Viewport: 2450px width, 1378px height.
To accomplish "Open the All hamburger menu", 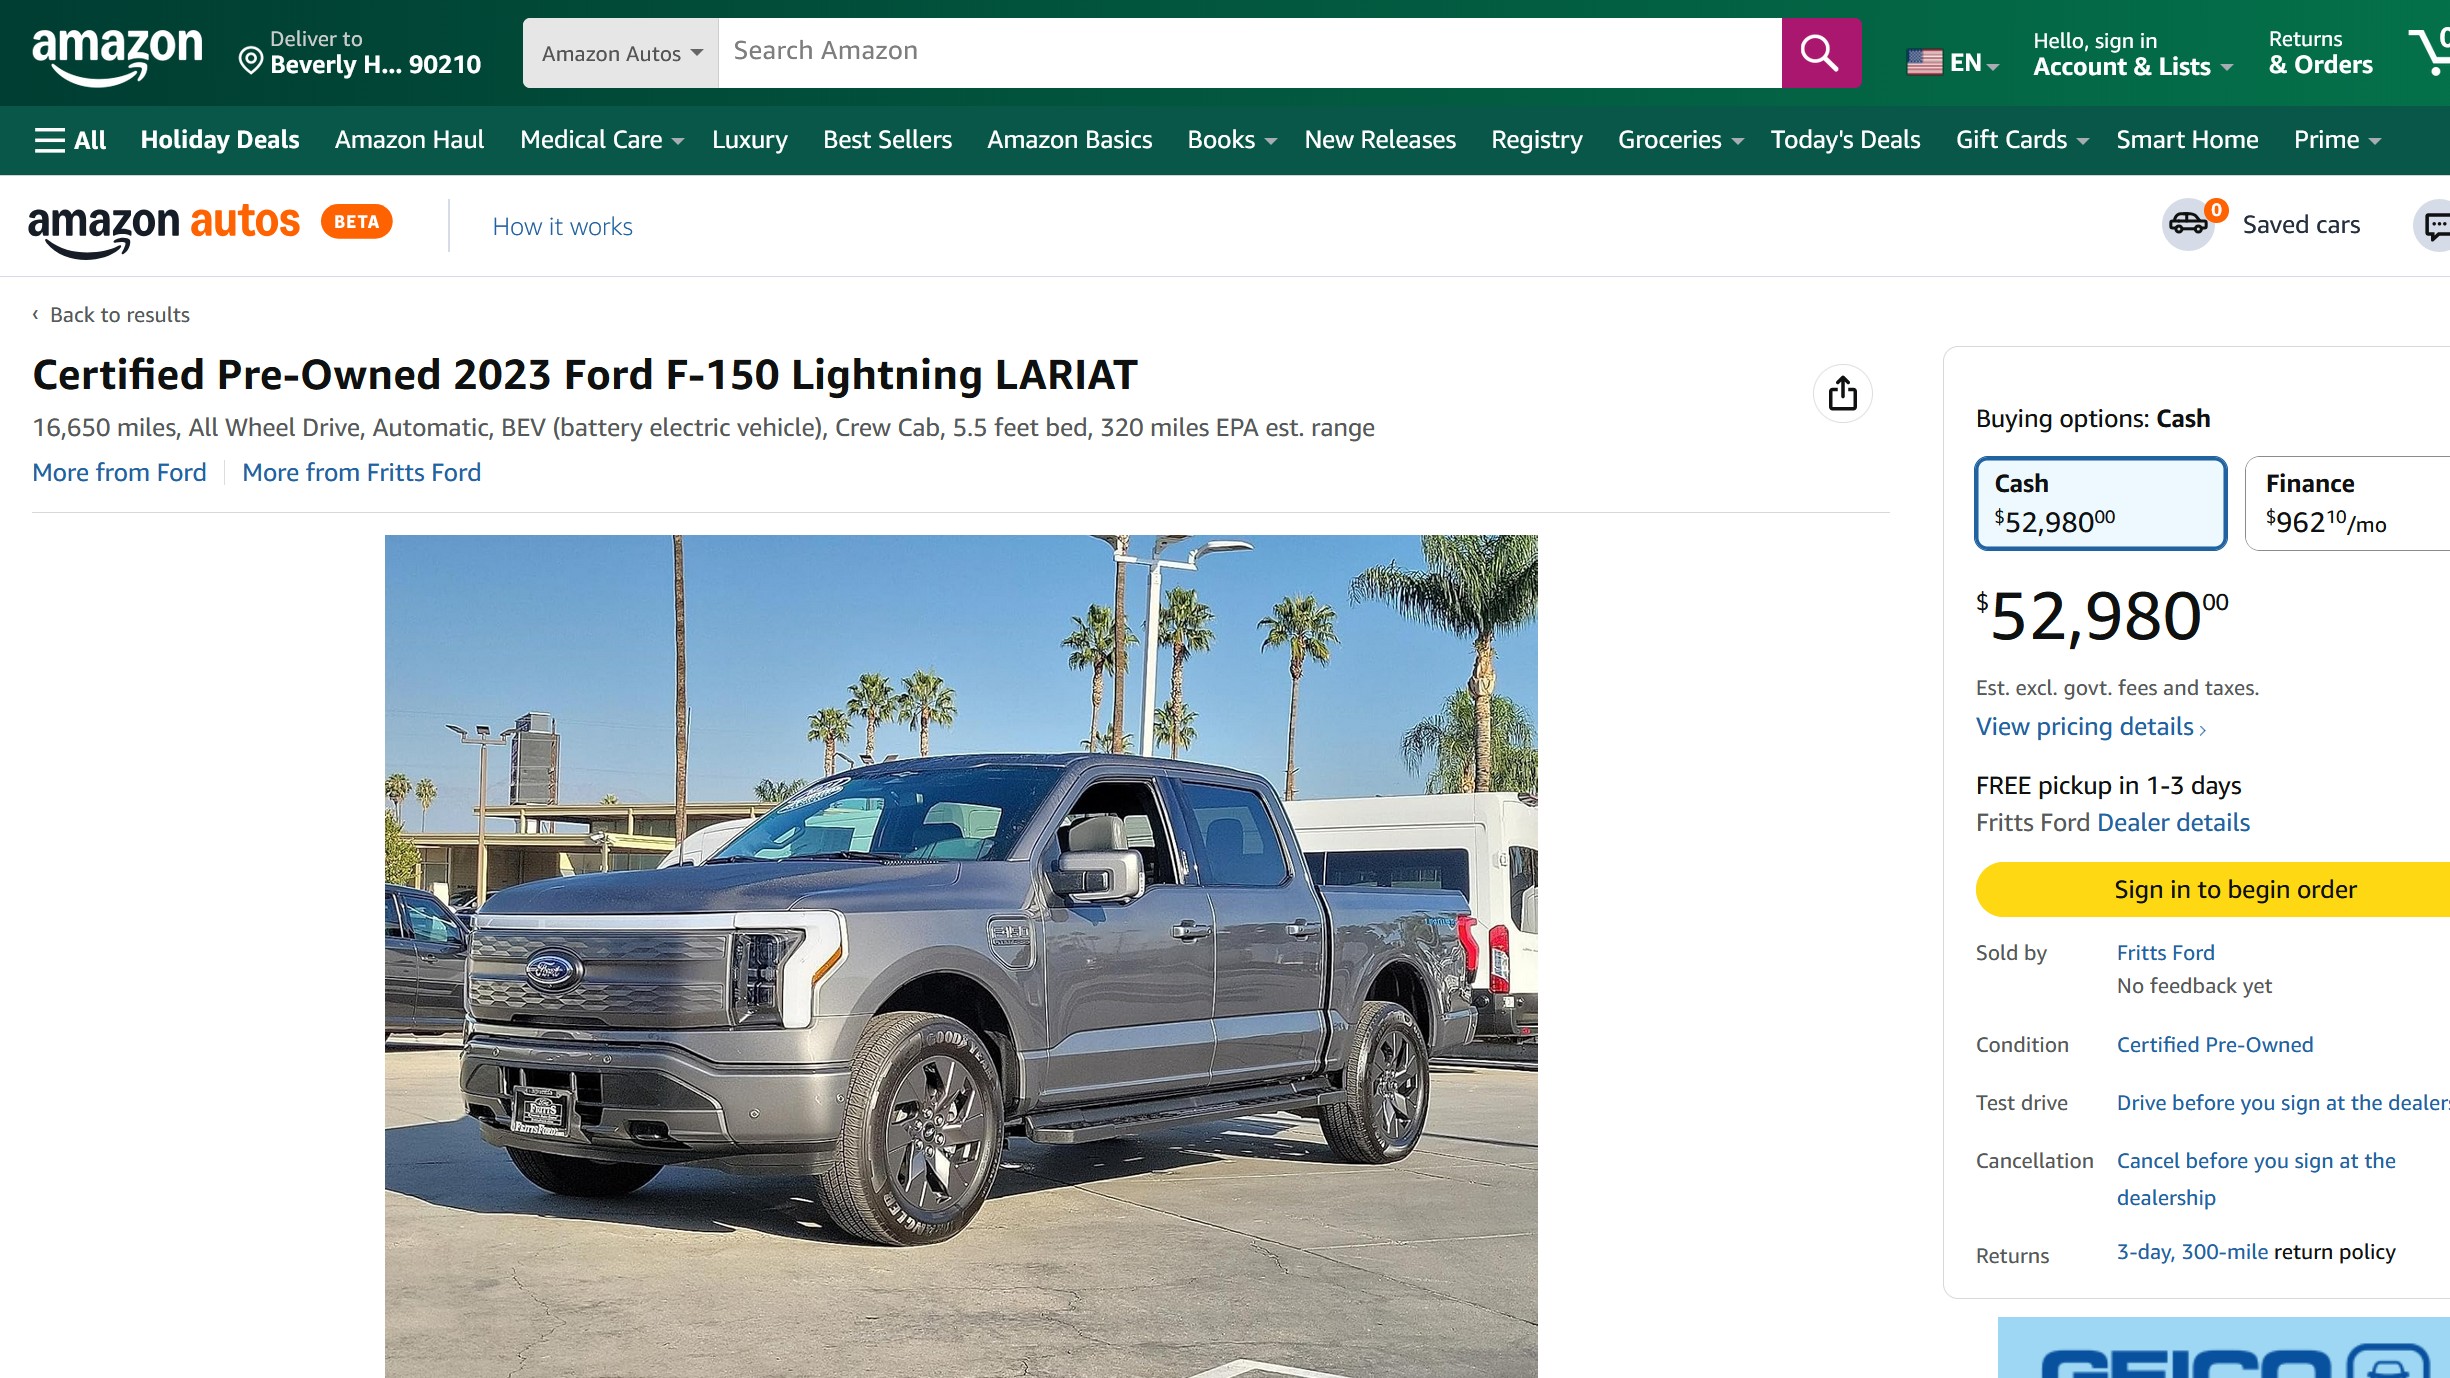I will click(x=70, y=140).
